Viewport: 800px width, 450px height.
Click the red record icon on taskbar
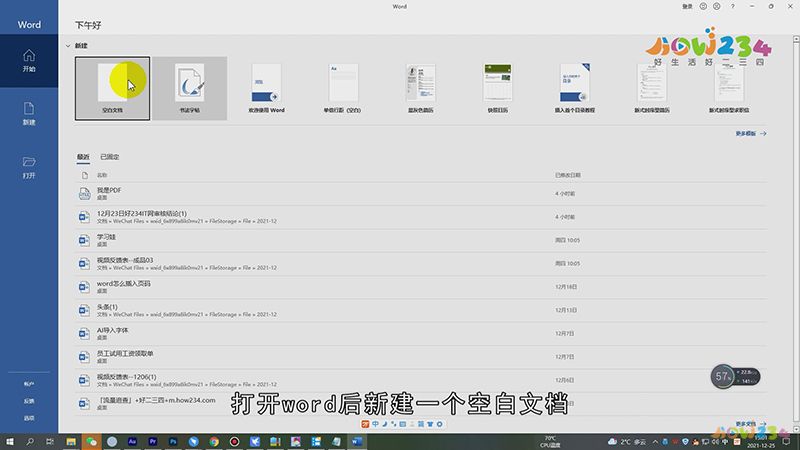(x=234, y=442)
